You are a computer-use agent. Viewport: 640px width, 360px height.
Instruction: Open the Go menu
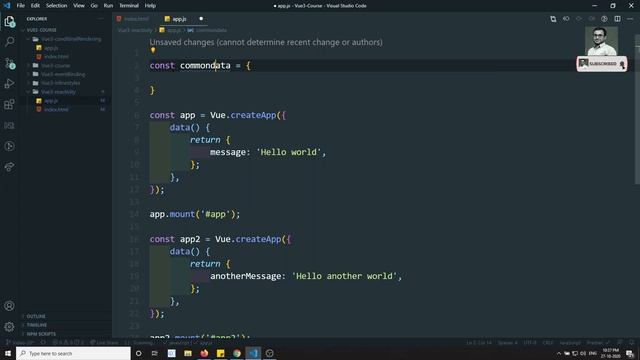(x=94, y=6)
